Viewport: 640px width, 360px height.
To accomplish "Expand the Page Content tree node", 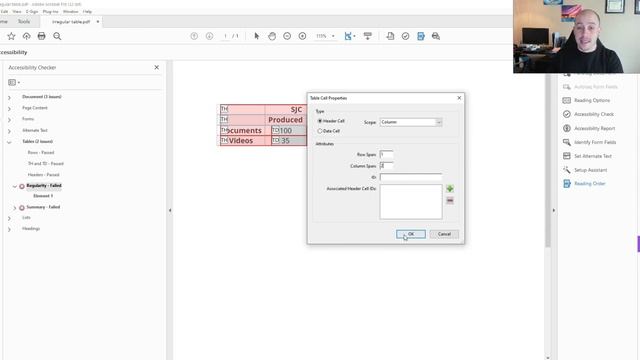I will click(x=9, y=109).
